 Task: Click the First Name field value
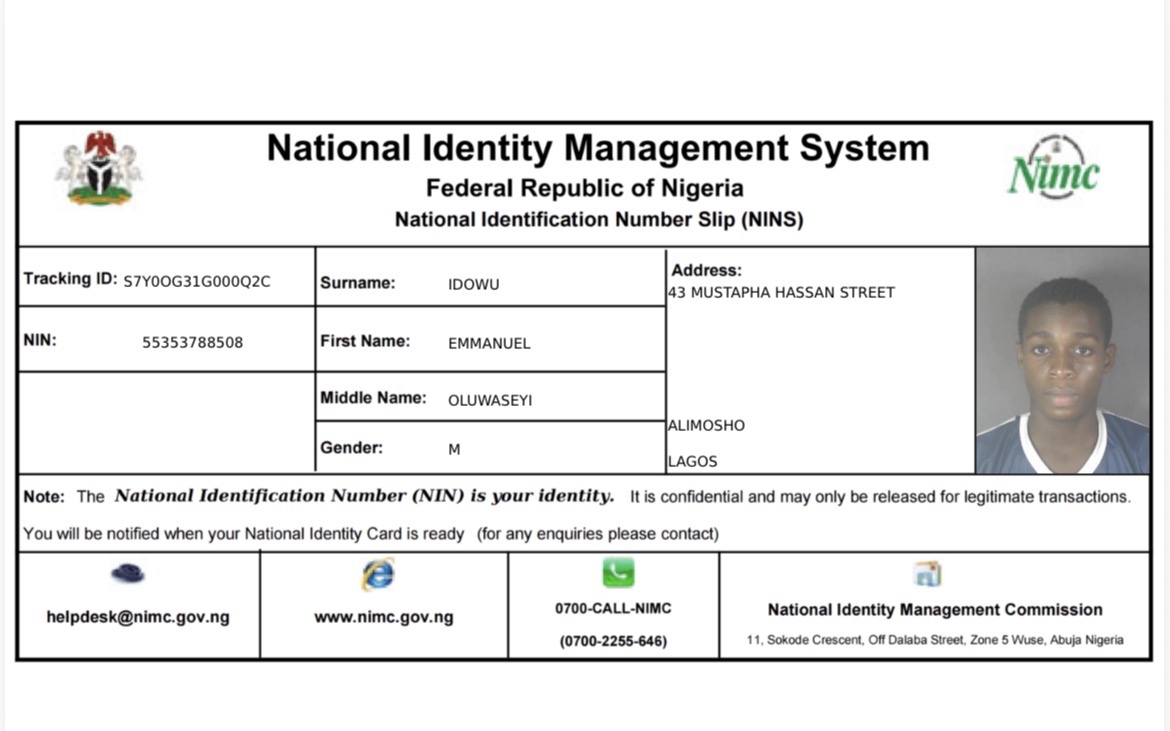489,343
